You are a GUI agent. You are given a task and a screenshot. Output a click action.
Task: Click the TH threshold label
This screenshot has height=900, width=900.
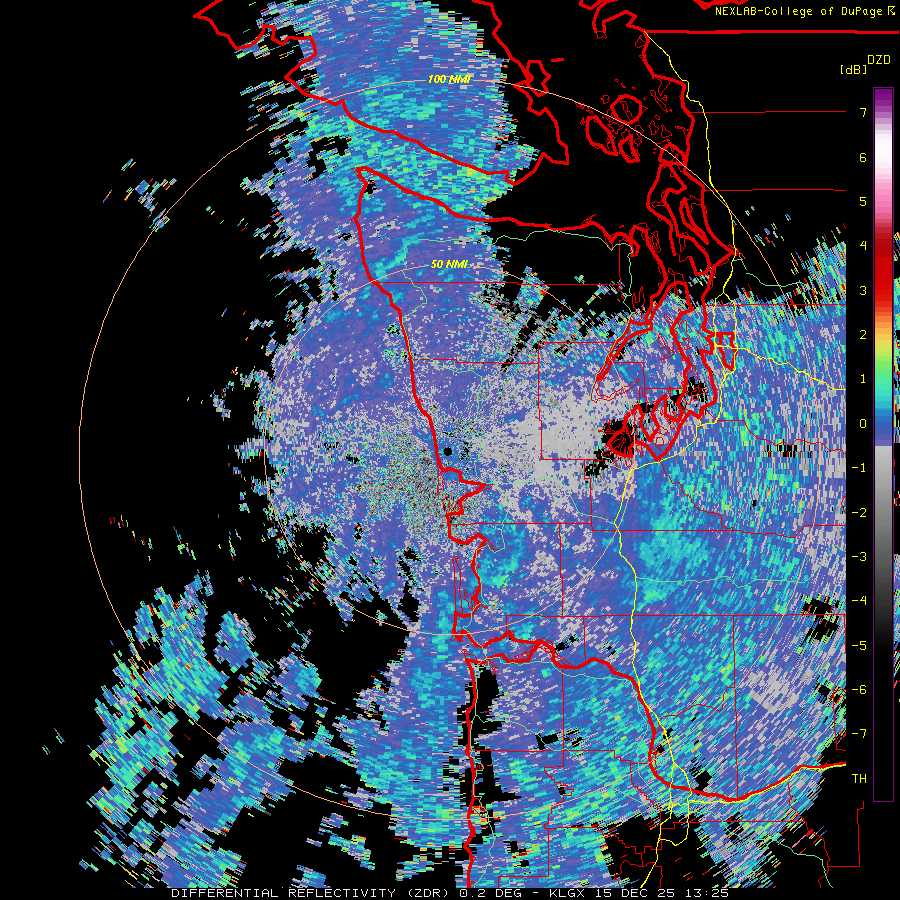coord(859,779)
